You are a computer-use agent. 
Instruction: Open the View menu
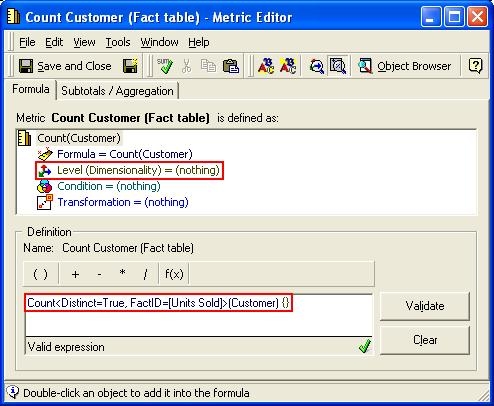(84, 42)
